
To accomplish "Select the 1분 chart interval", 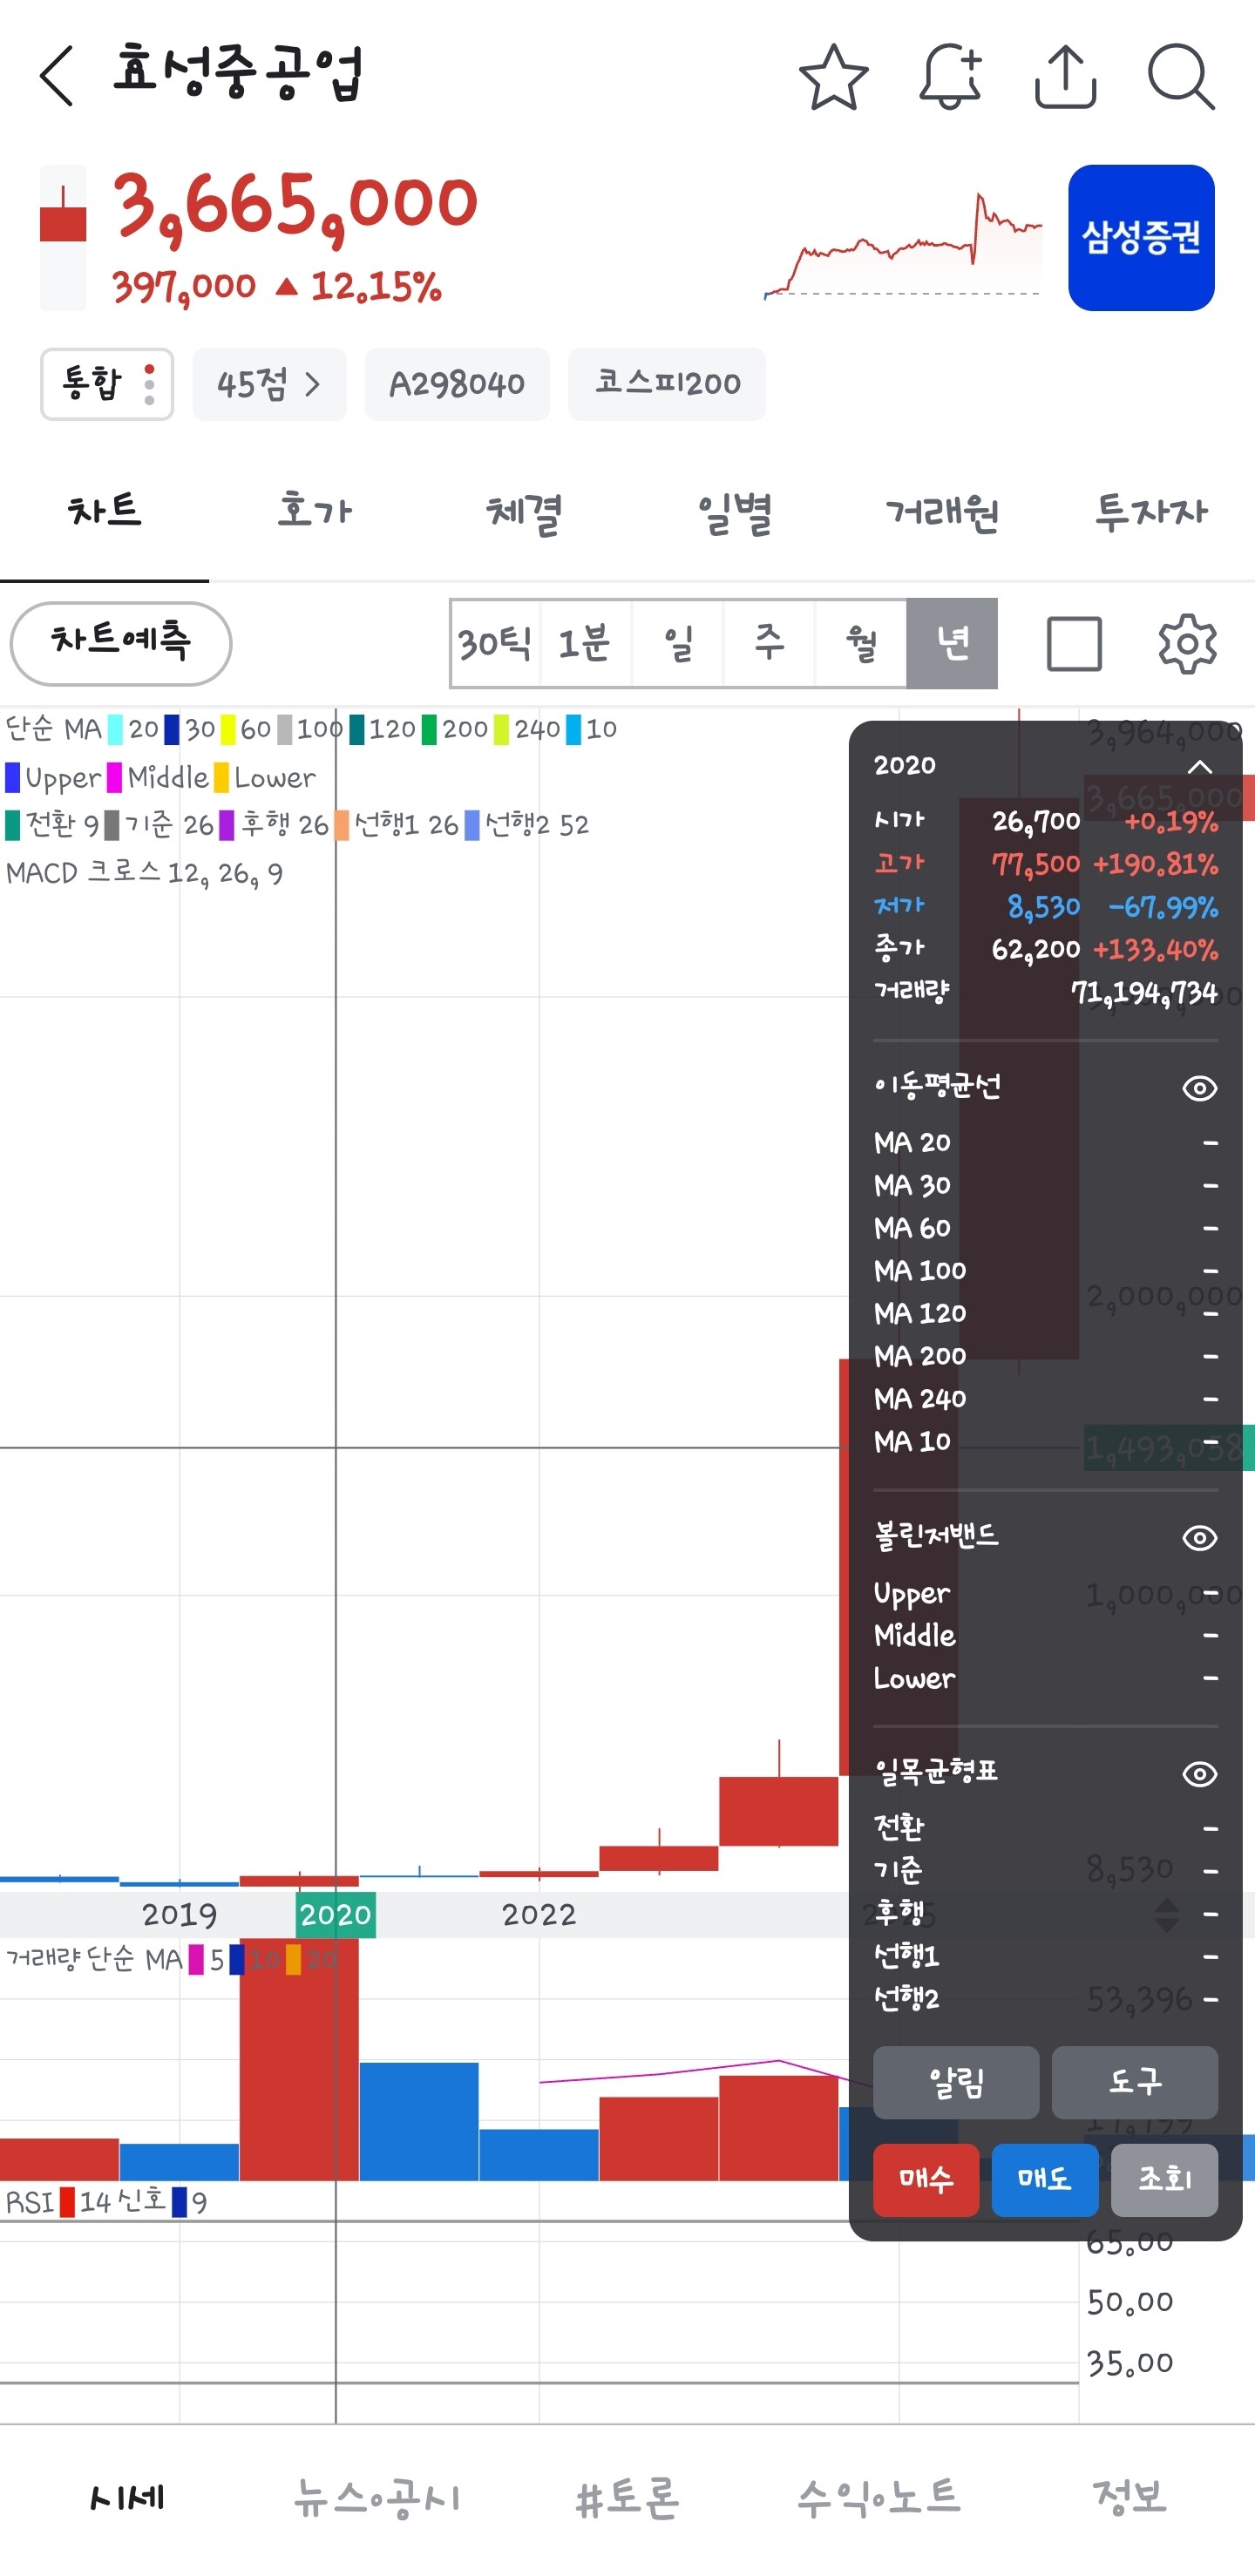I will [x=586, y=643].
